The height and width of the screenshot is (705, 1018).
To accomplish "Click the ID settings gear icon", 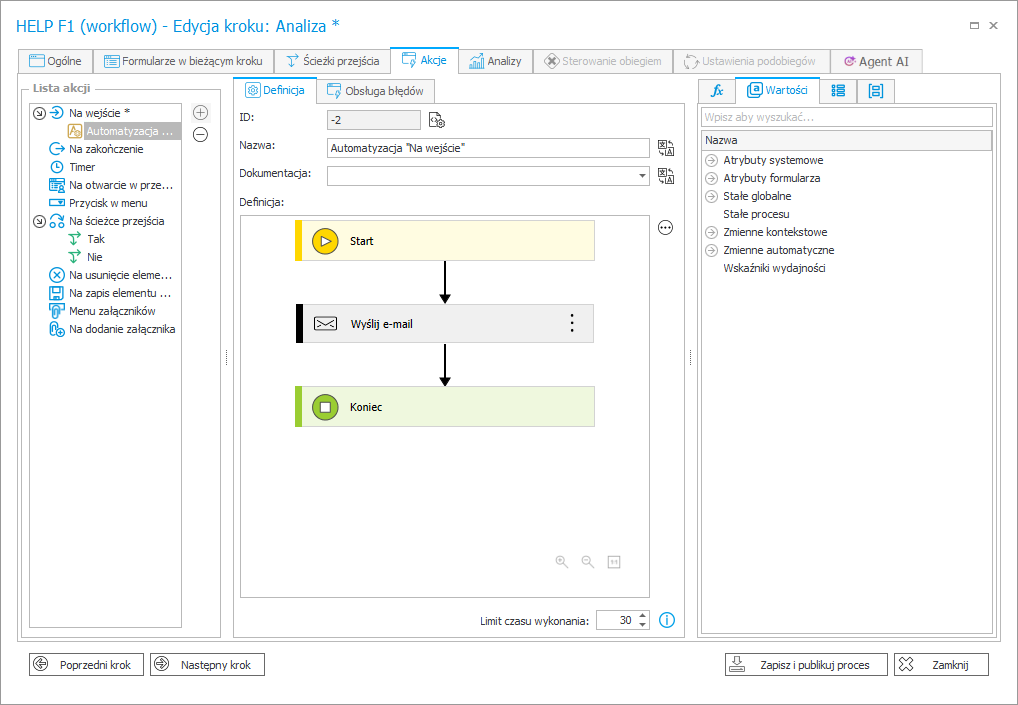I will [x=436, y=121].
